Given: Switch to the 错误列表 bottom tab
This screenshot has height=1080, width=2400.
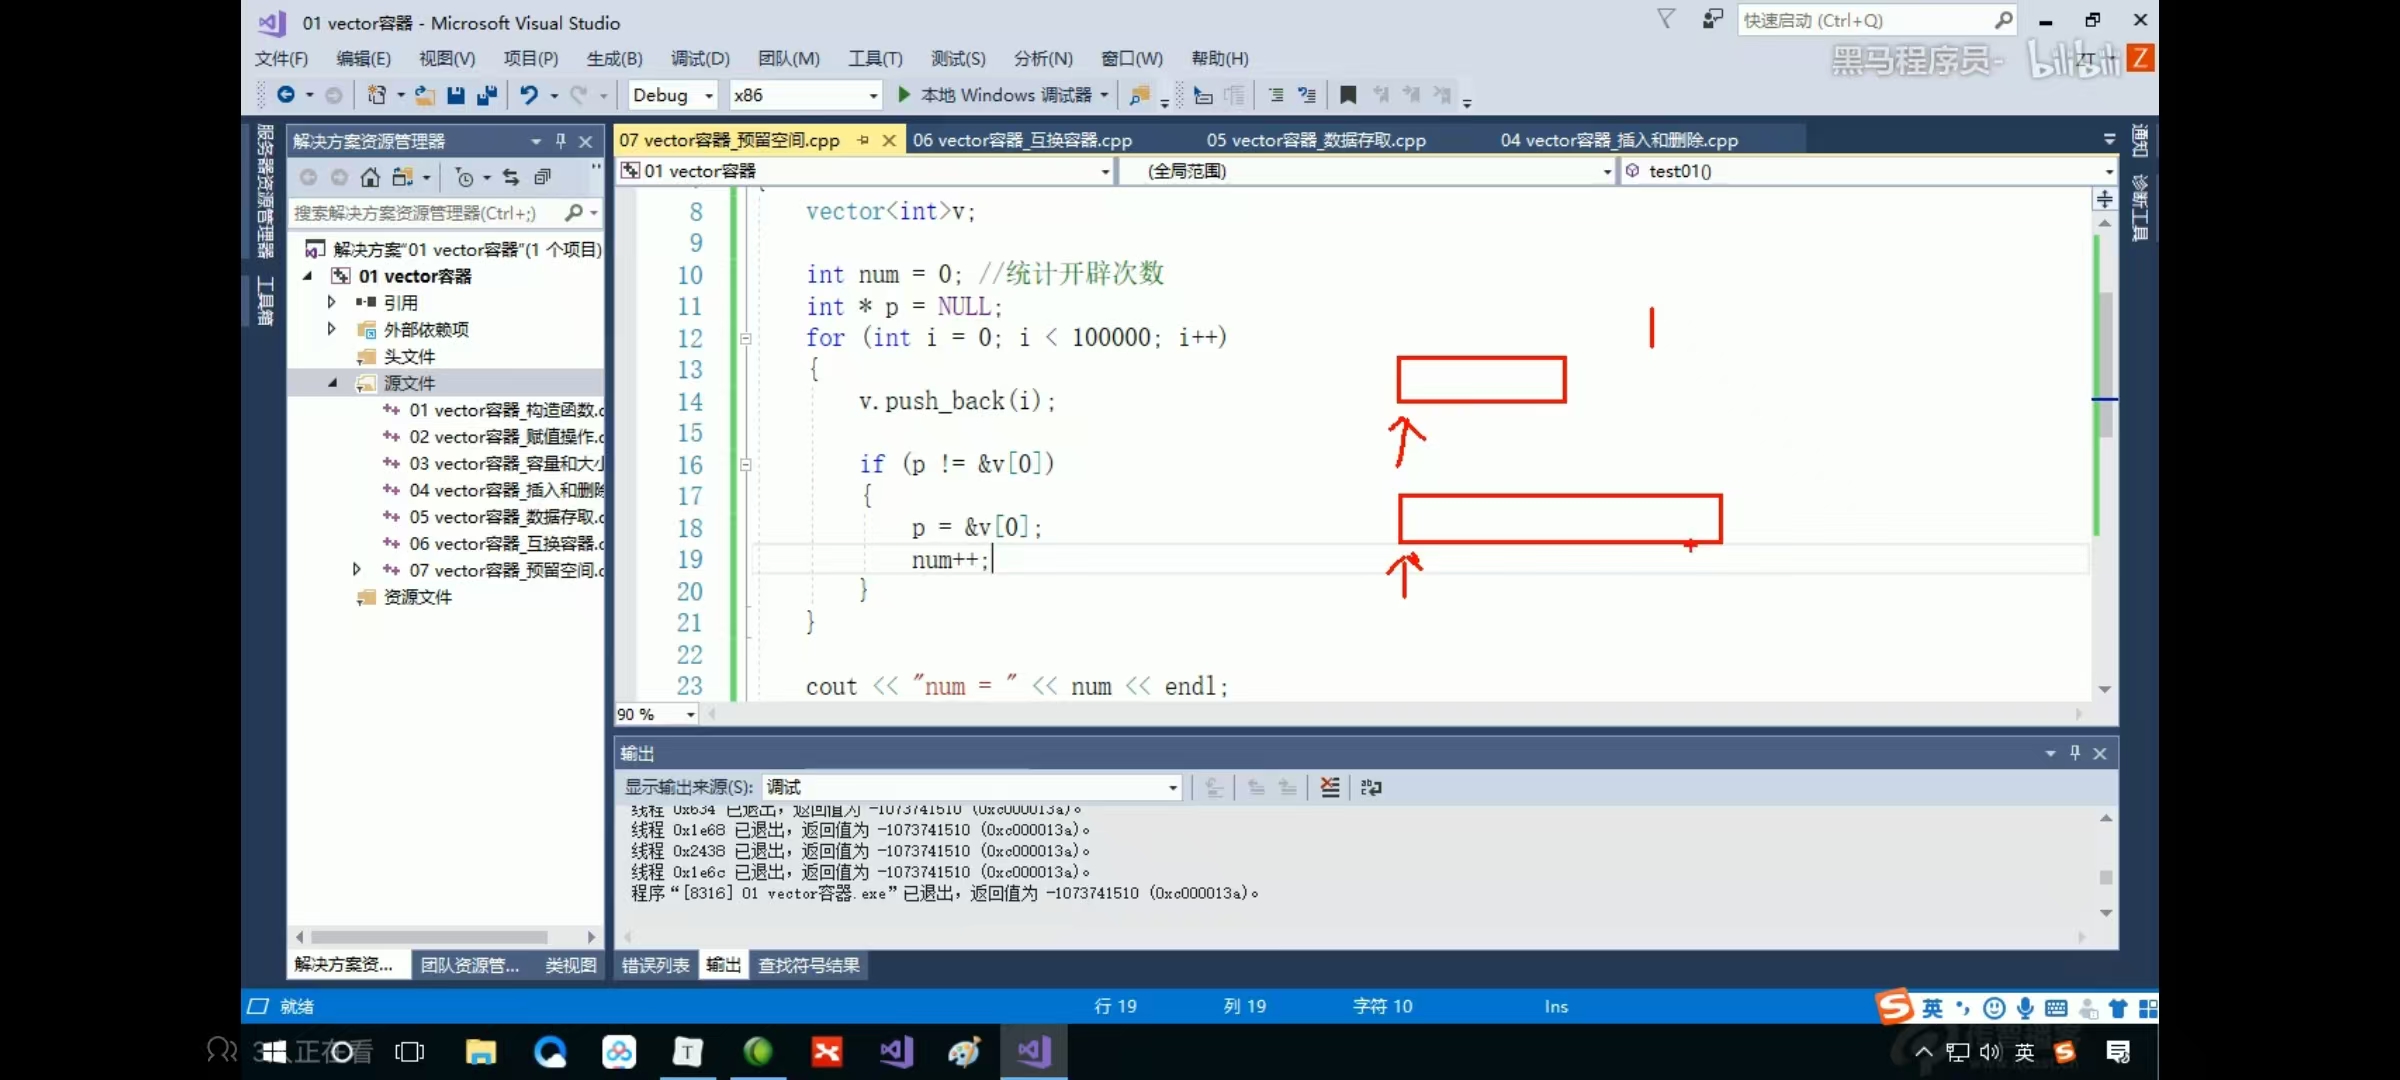Looking at the screenshot, I should click(655, 965).
